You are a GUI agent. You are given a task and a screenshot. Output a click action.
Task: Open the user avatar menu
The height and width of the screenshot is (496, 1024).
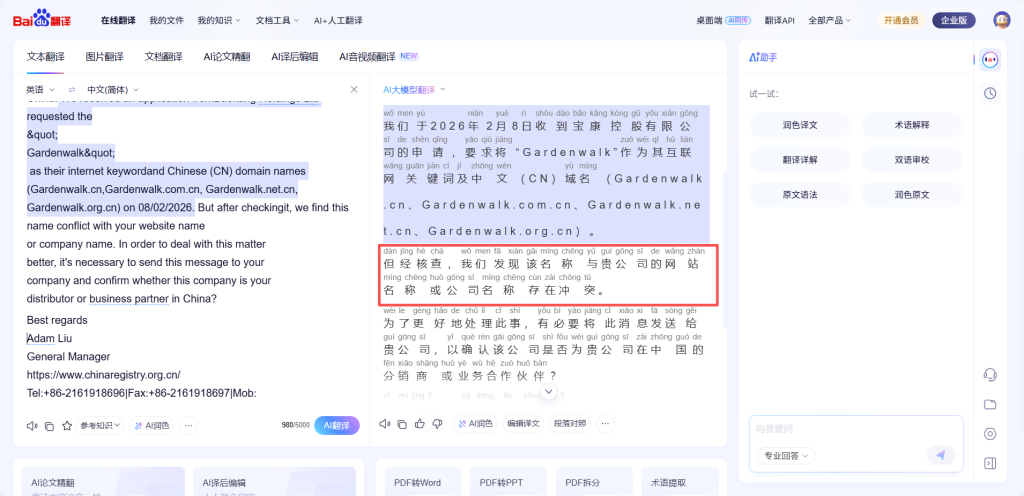[x=1001, y=20]
